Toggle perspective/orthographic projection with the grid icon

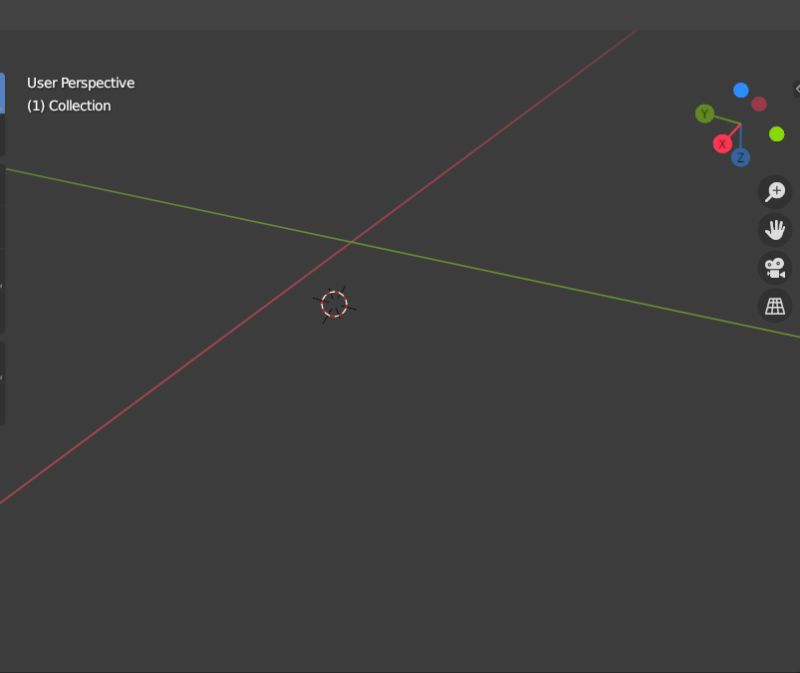(773, 306)
